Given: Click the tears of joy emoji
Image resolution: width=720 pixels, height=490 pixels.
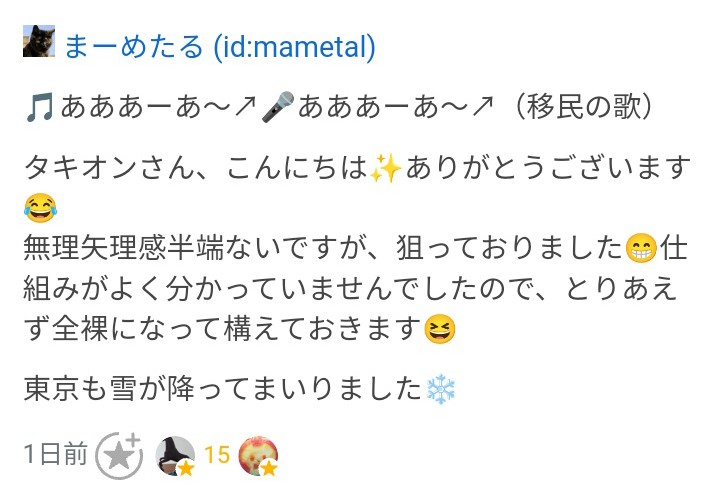Looking at the screenshot, I should (x=40, y=208).
